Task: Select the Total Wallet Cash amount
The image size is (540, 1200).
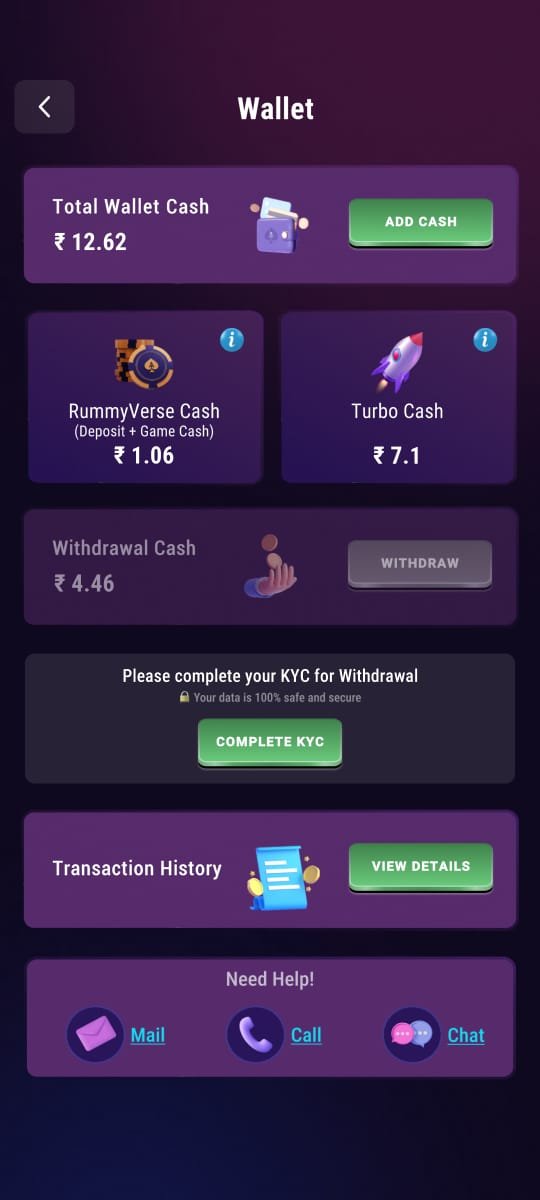Action: tap(90, 241)
